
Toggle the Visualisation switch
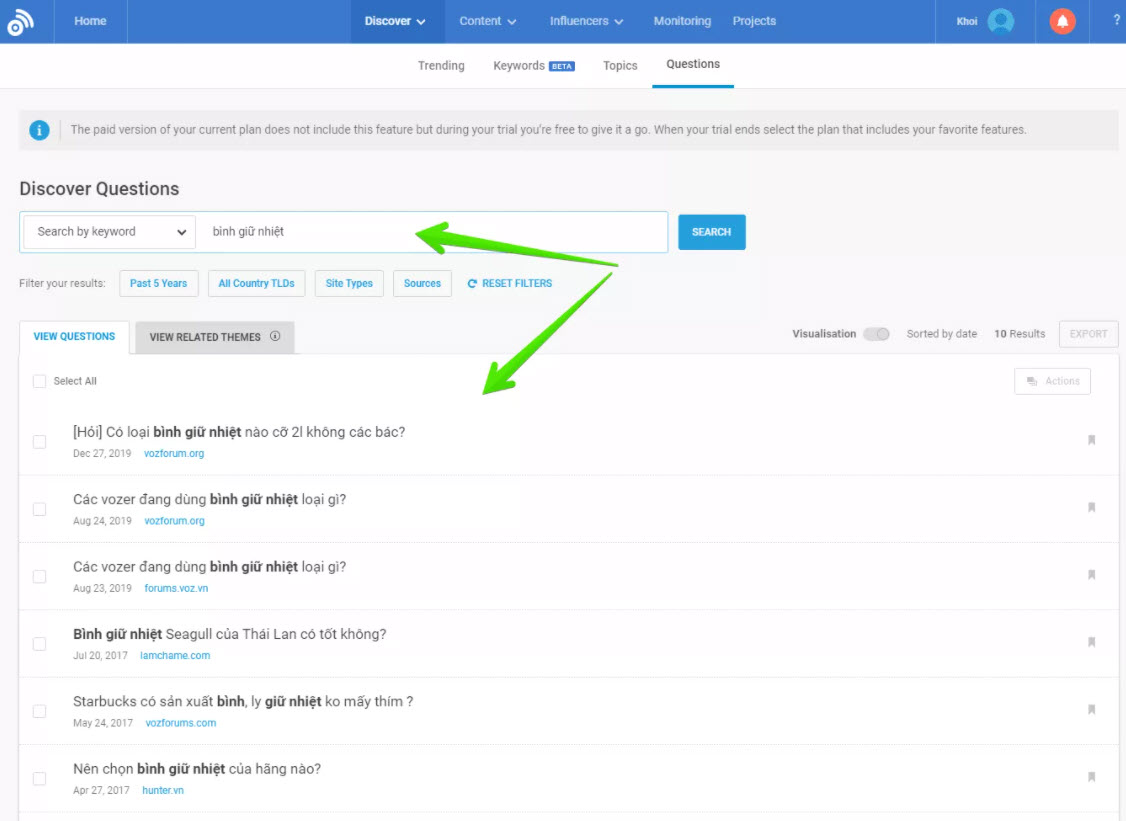(x=876, y=334)
